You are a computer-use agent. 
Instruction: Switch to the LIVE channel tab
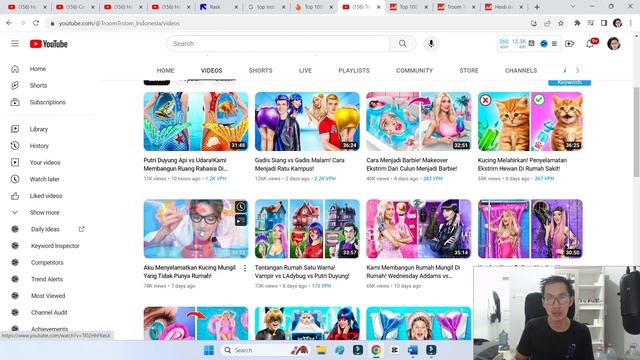[x=305, y=70]
